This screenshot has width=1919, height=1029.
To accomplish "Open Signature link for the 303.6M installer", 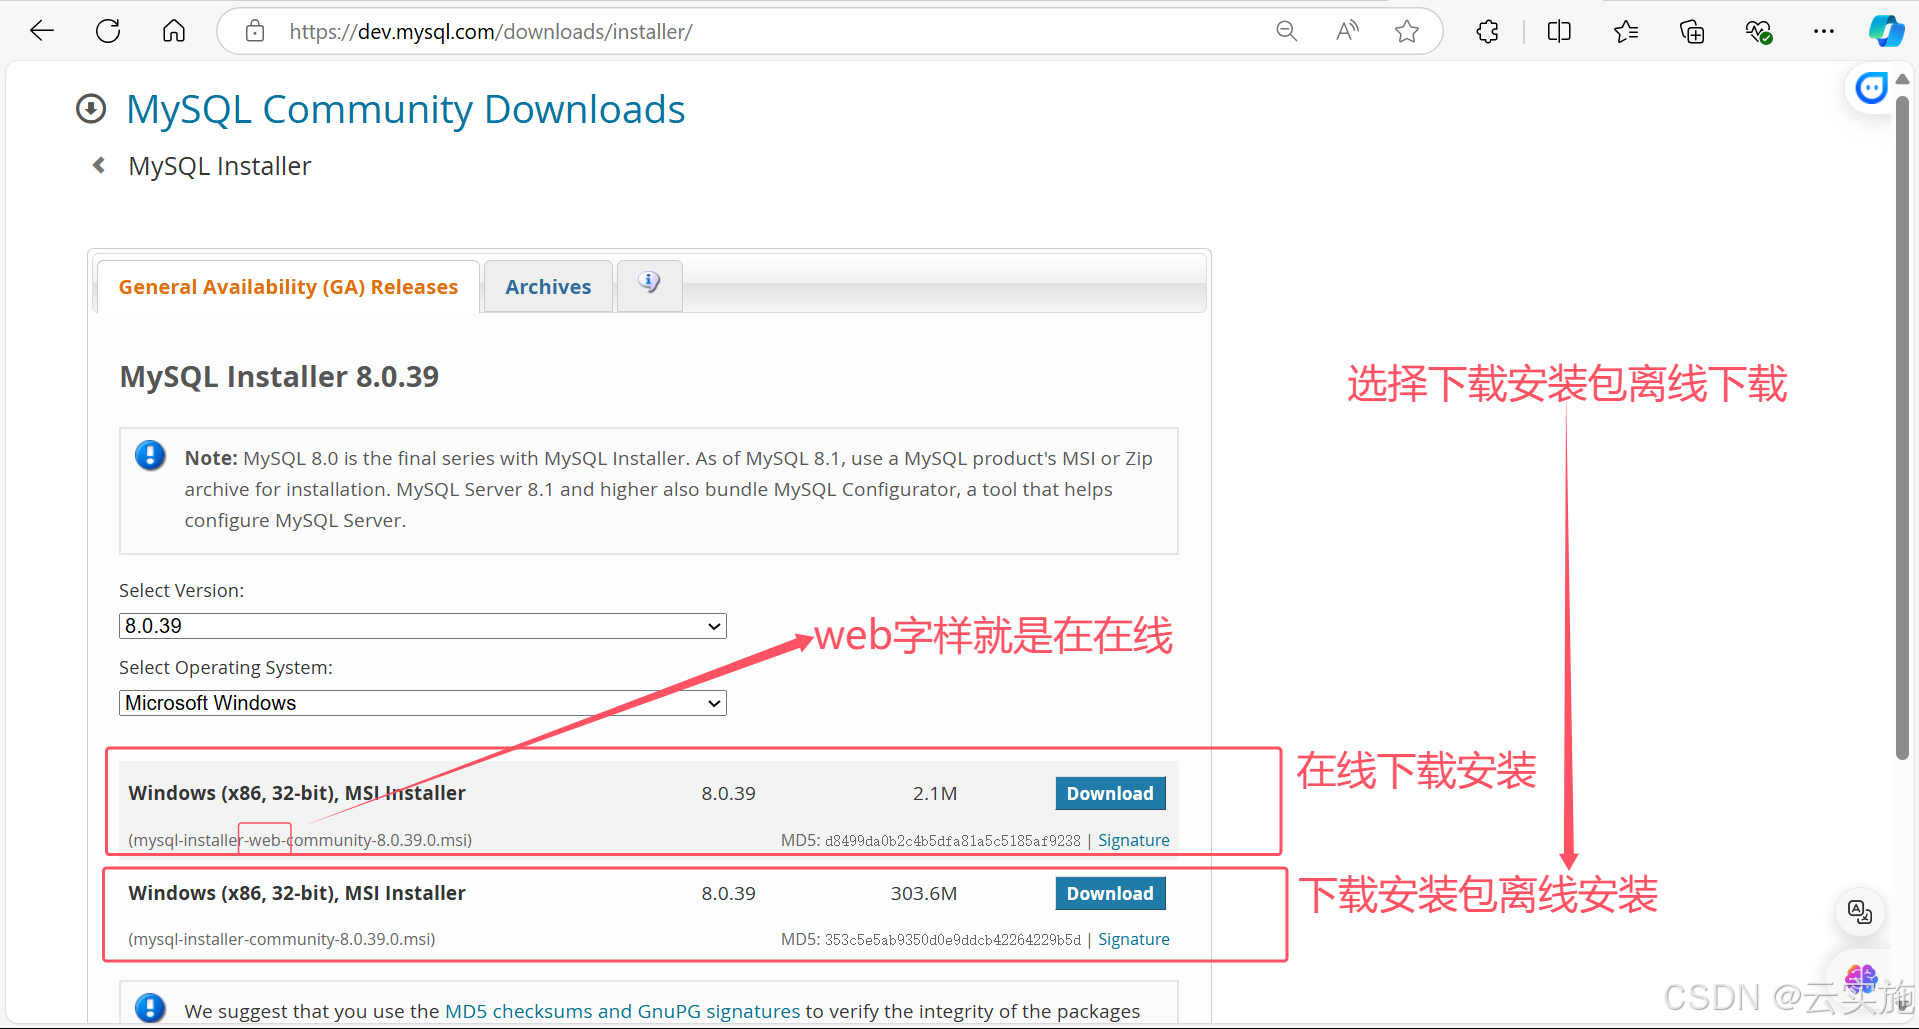I will 1133,939.
